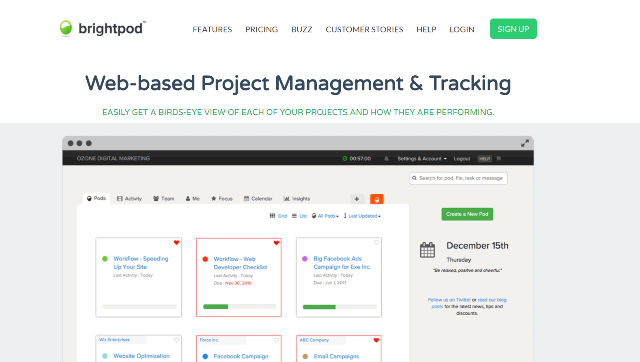Click the Create a New Pod button
Image resolution: width=640 pixels, height=362 pixels.
[x=467, y=214]
